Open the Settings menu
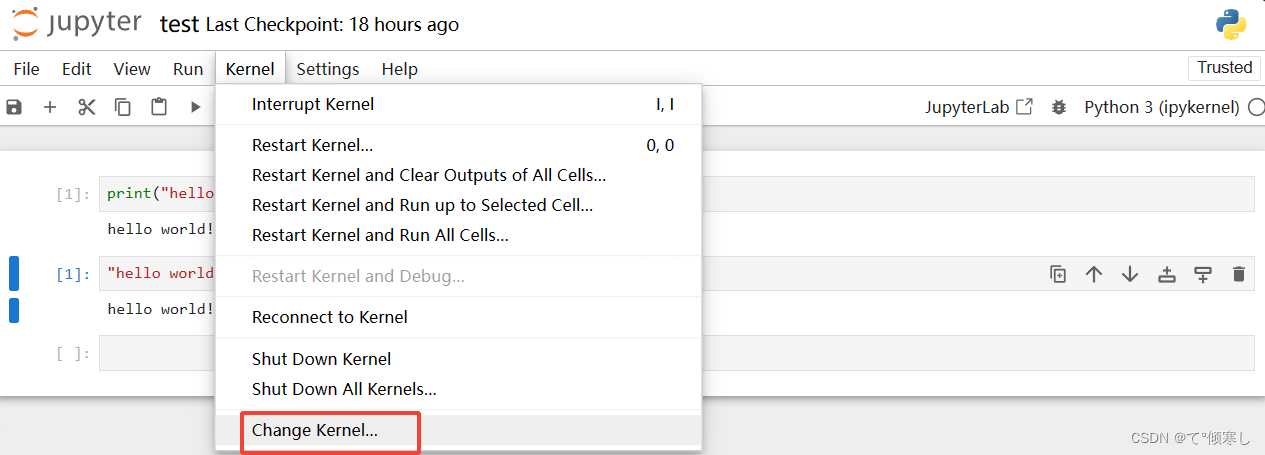1265x455 pixels. [x=328, y=69]
